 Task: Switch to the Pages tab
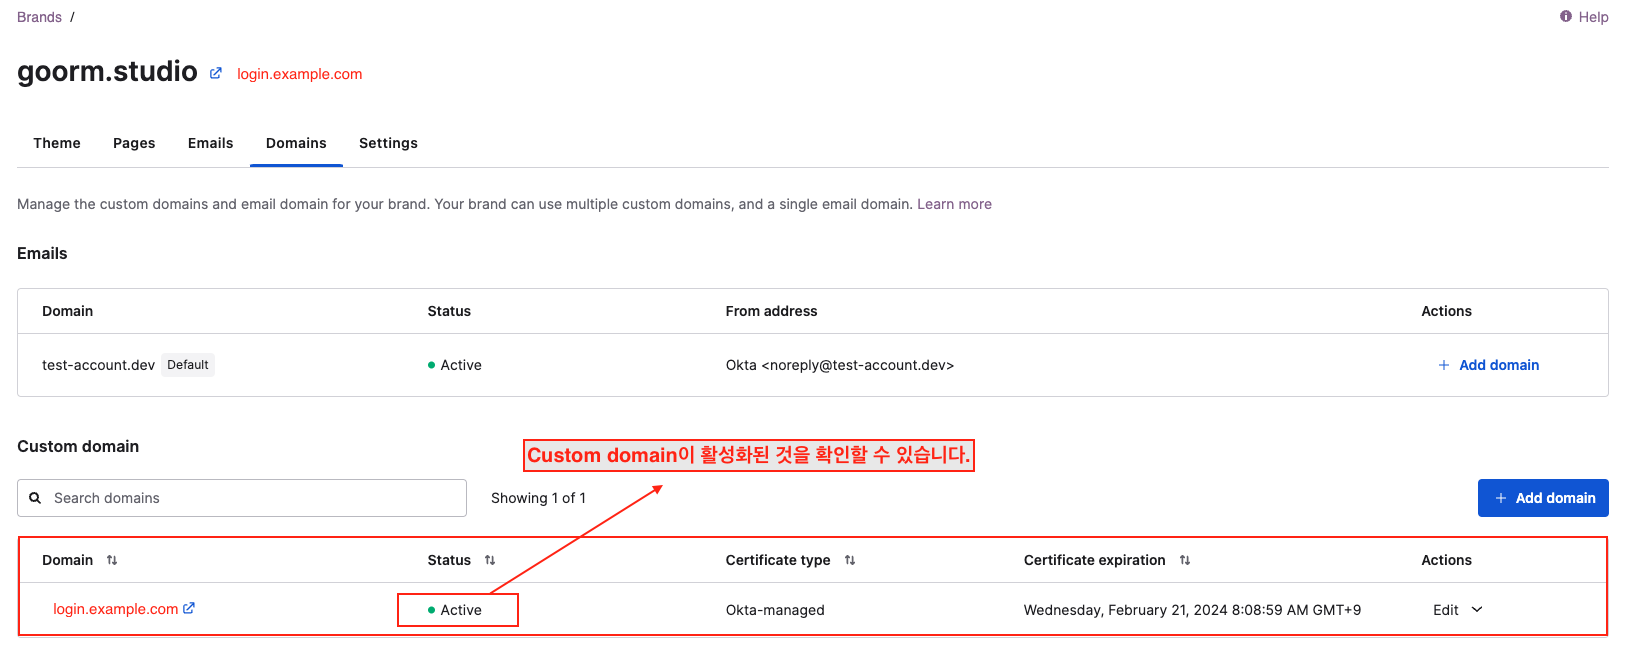coord(134,143)
